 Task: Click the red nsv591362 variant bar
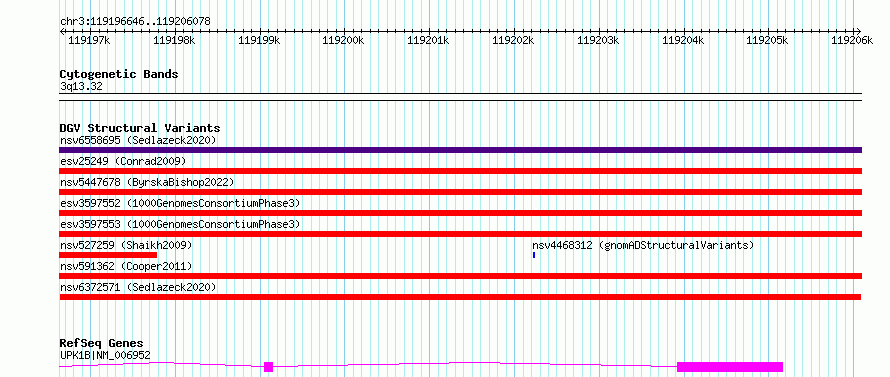[x=460, y=276]
